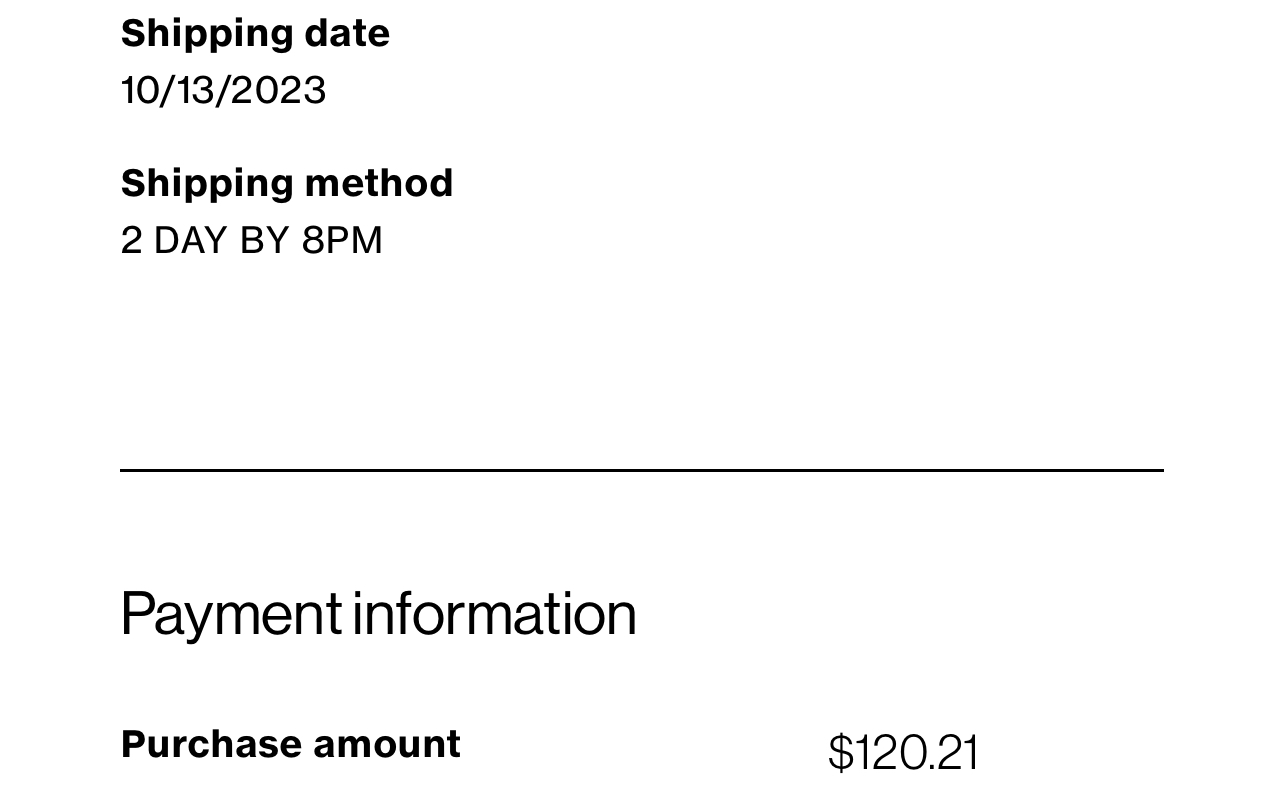Select the $120.21 purchase amount value

pos(904,752)
